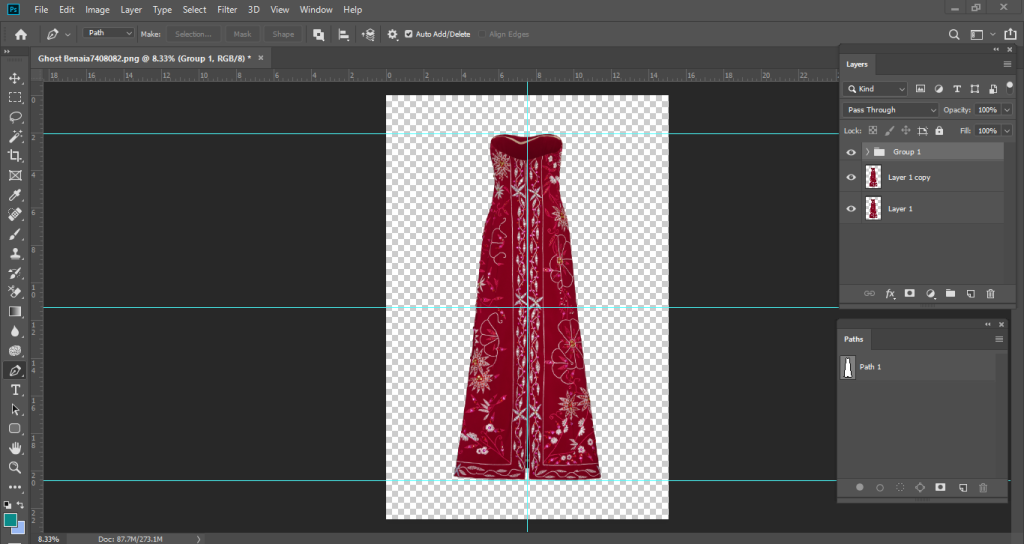Viewport: 1024px width, 544px height.
Task: Select the Eraser tool
Action: pos(14,292)
